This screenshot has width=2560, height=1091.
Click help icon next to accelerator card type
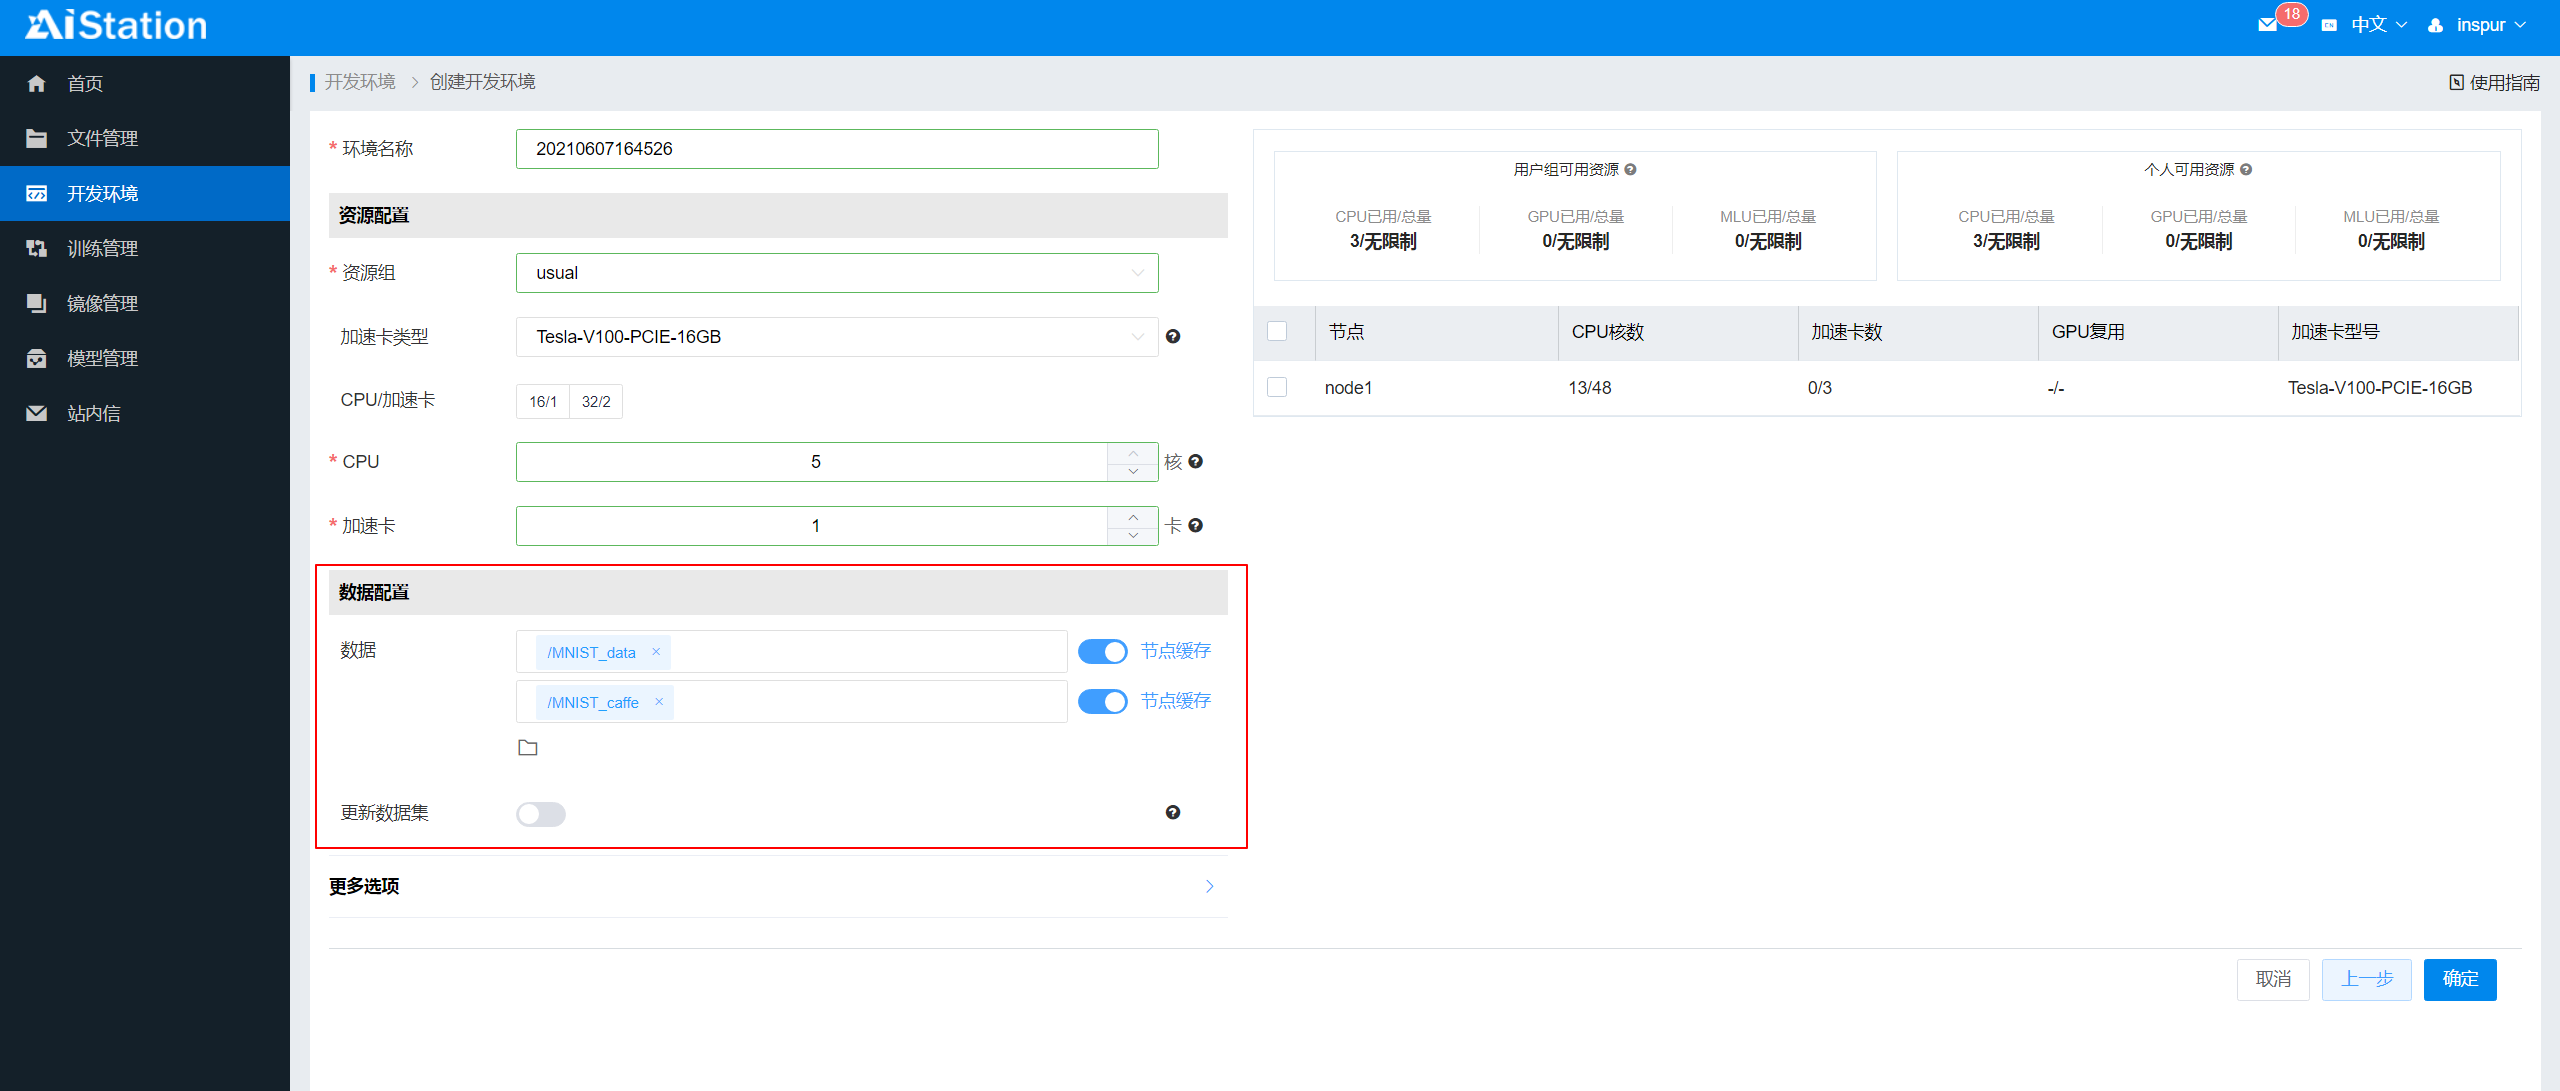1173,337
